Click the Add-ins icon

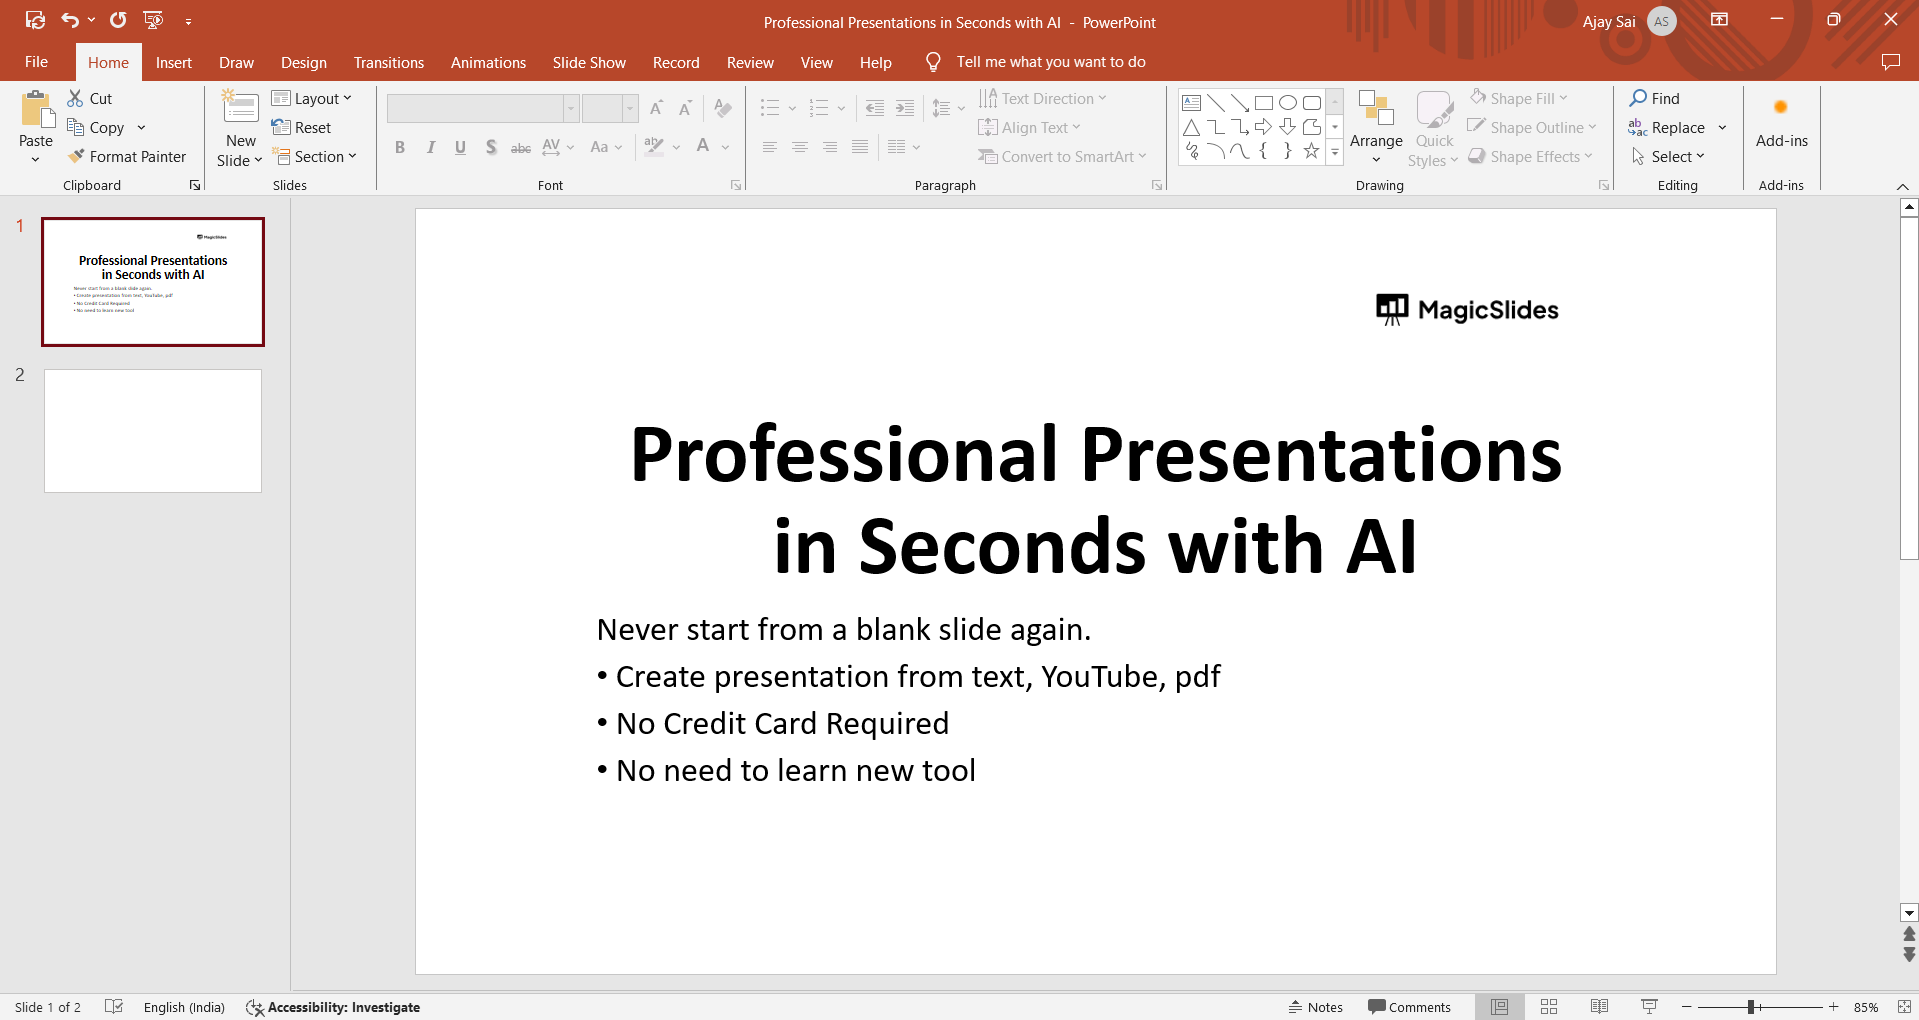coord(1781,108)
